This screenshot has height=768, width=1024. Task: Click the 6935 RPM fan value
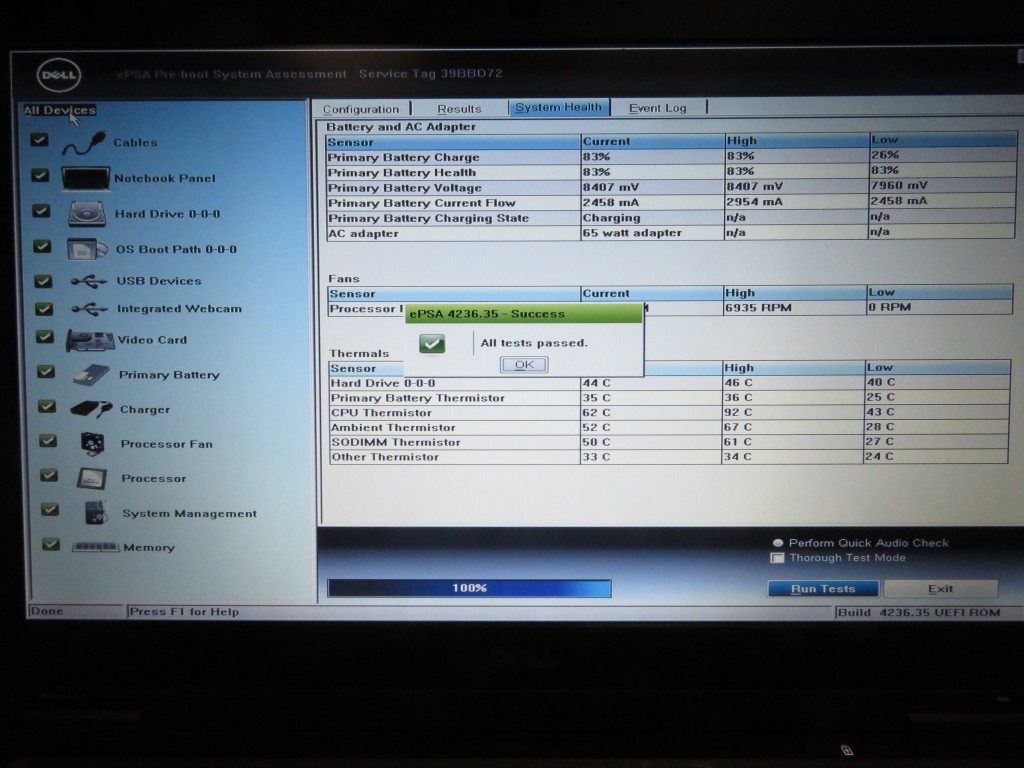point(758,308)
